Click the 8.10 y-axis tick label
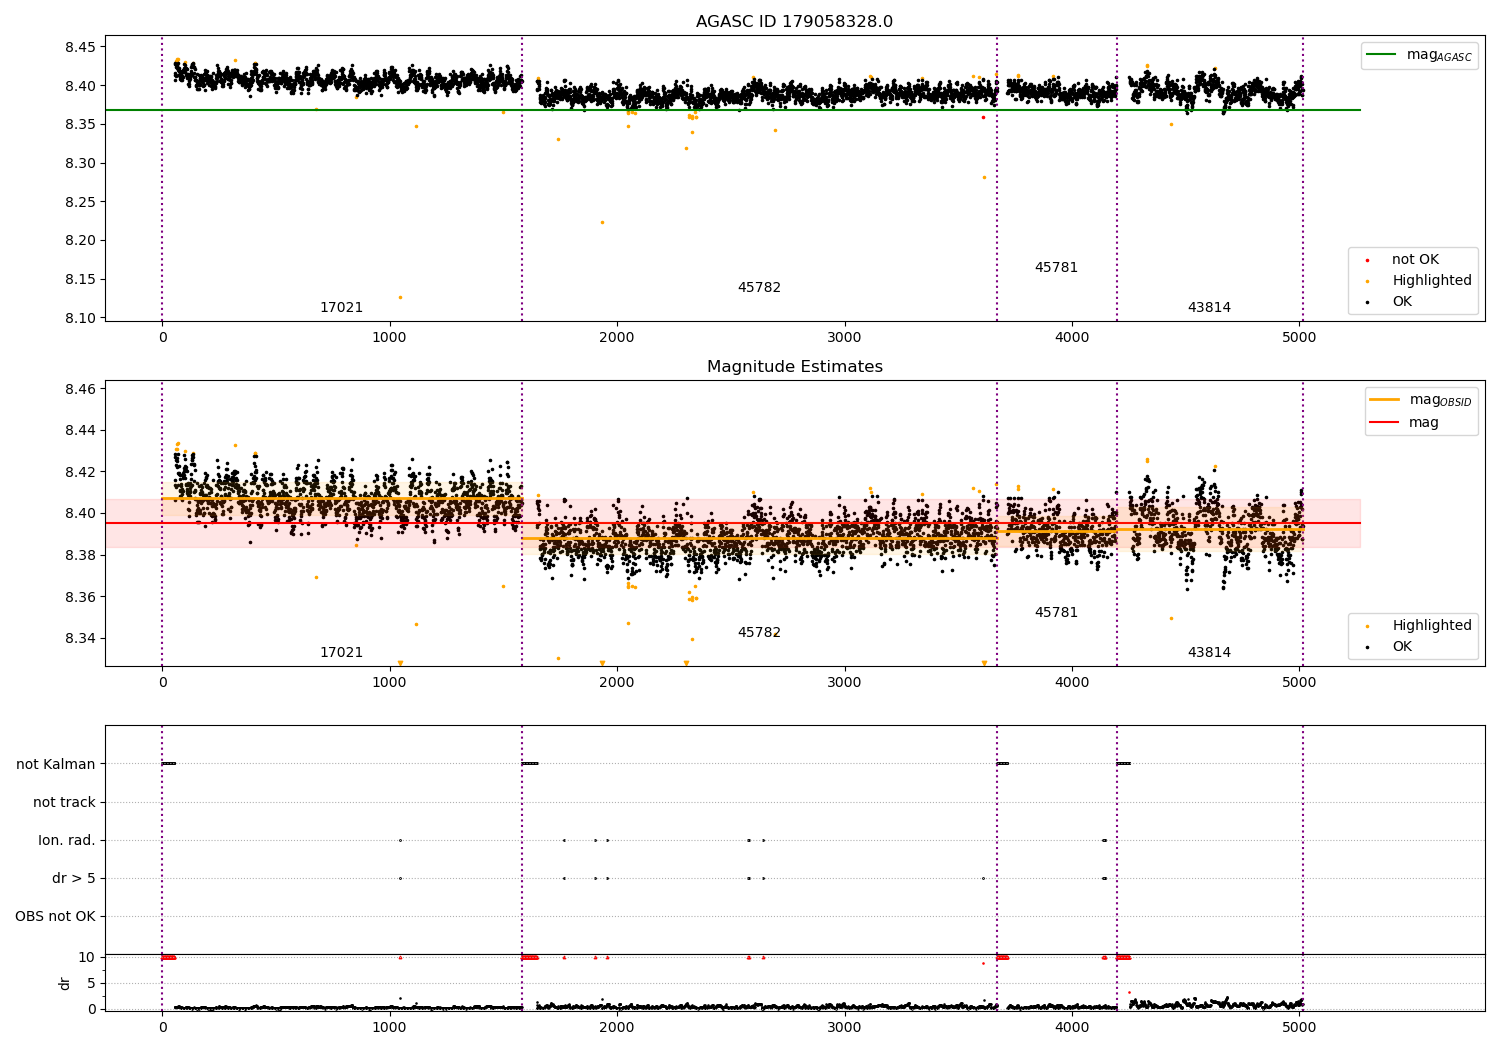The width and height of the screenshot is (1500, 1050). pyautogui.click(x=80, y=318)
